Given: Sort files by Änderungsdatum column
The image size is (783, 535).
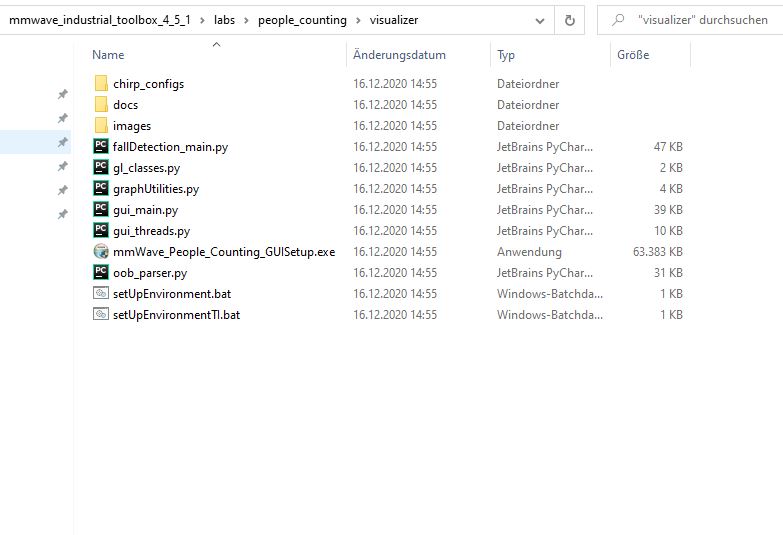Looking at the screenshot, I should coord(399,55).
